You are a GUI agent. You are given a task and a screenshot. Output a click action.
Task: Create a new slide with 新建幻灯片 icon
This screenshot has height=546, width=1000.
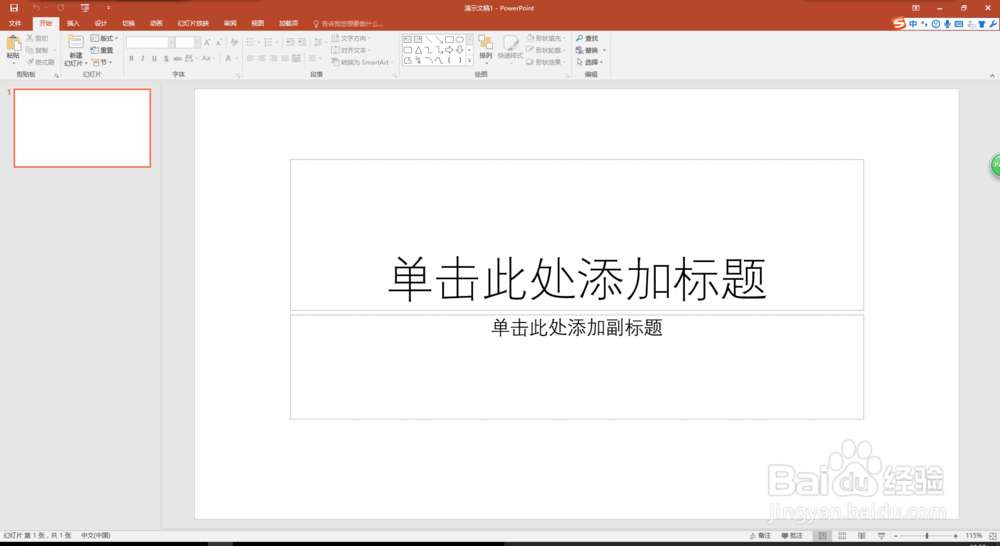(76, 43)
